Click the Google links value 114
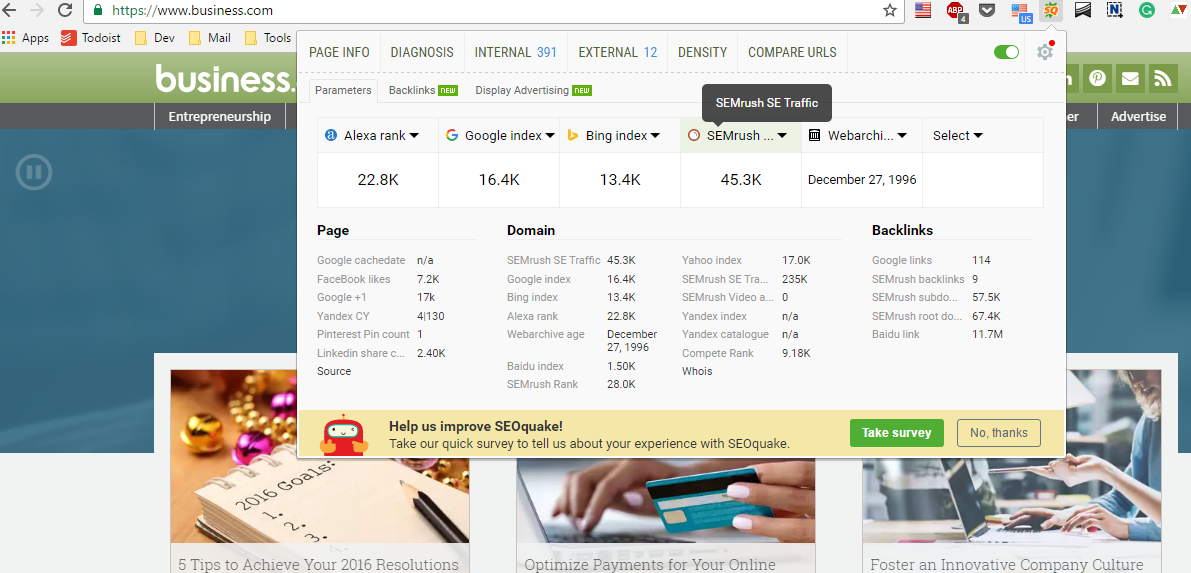This screenshot has height=573, width=1191. [x=981, y=260]
